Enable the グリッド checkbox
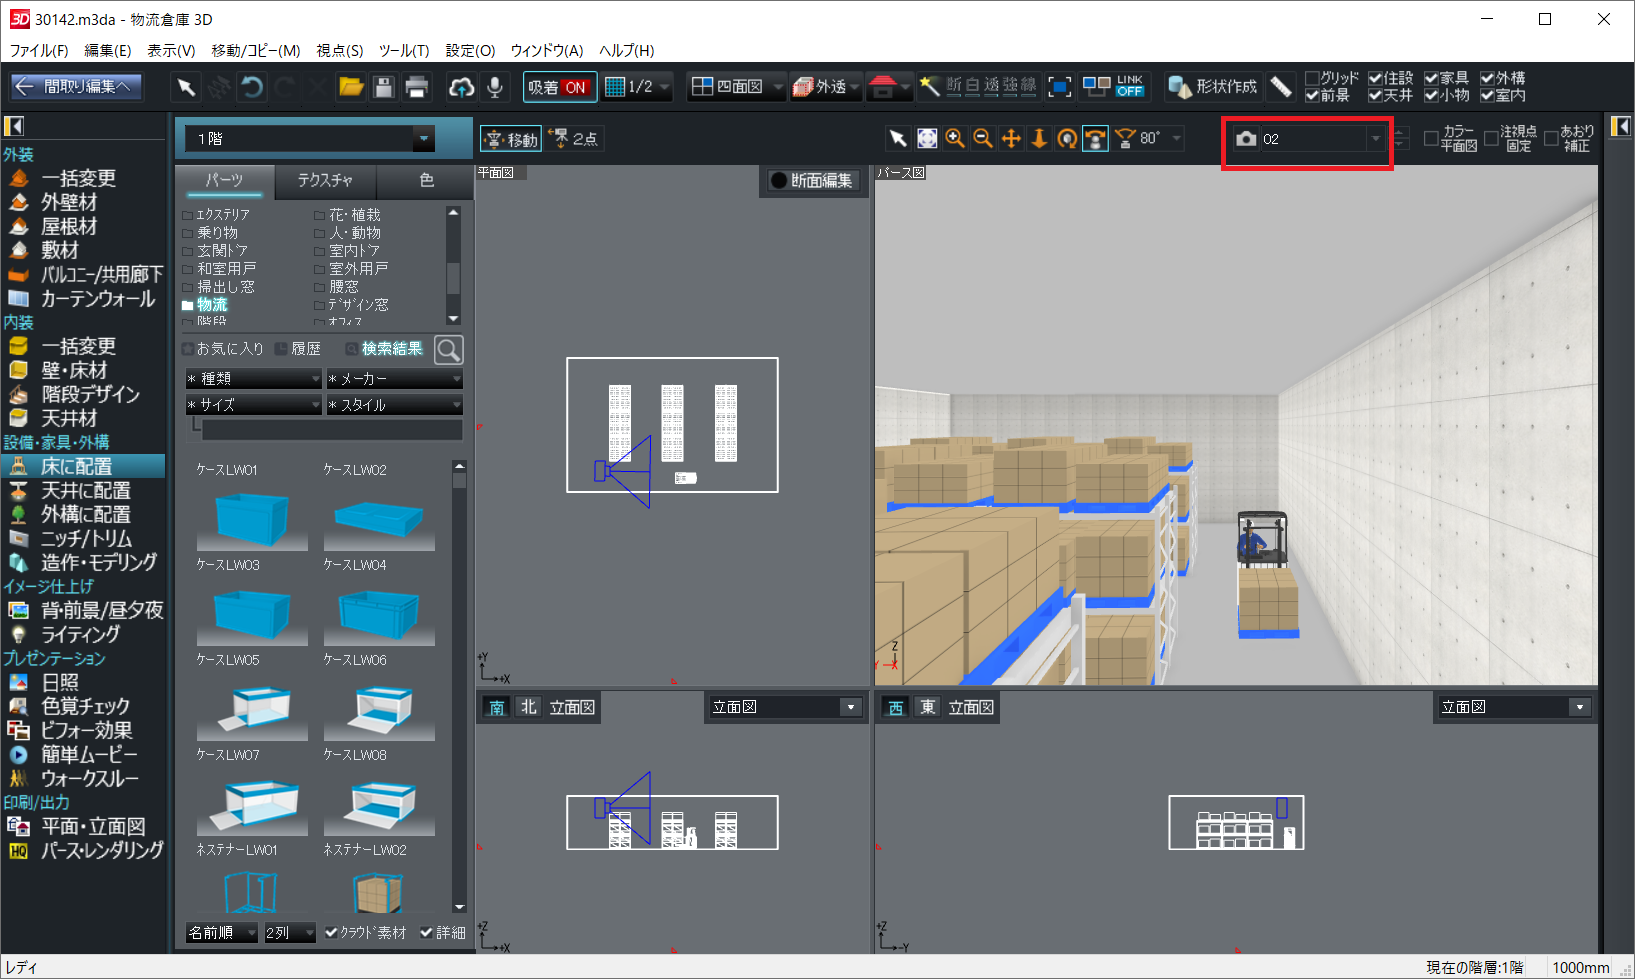 pos(1312,78)
